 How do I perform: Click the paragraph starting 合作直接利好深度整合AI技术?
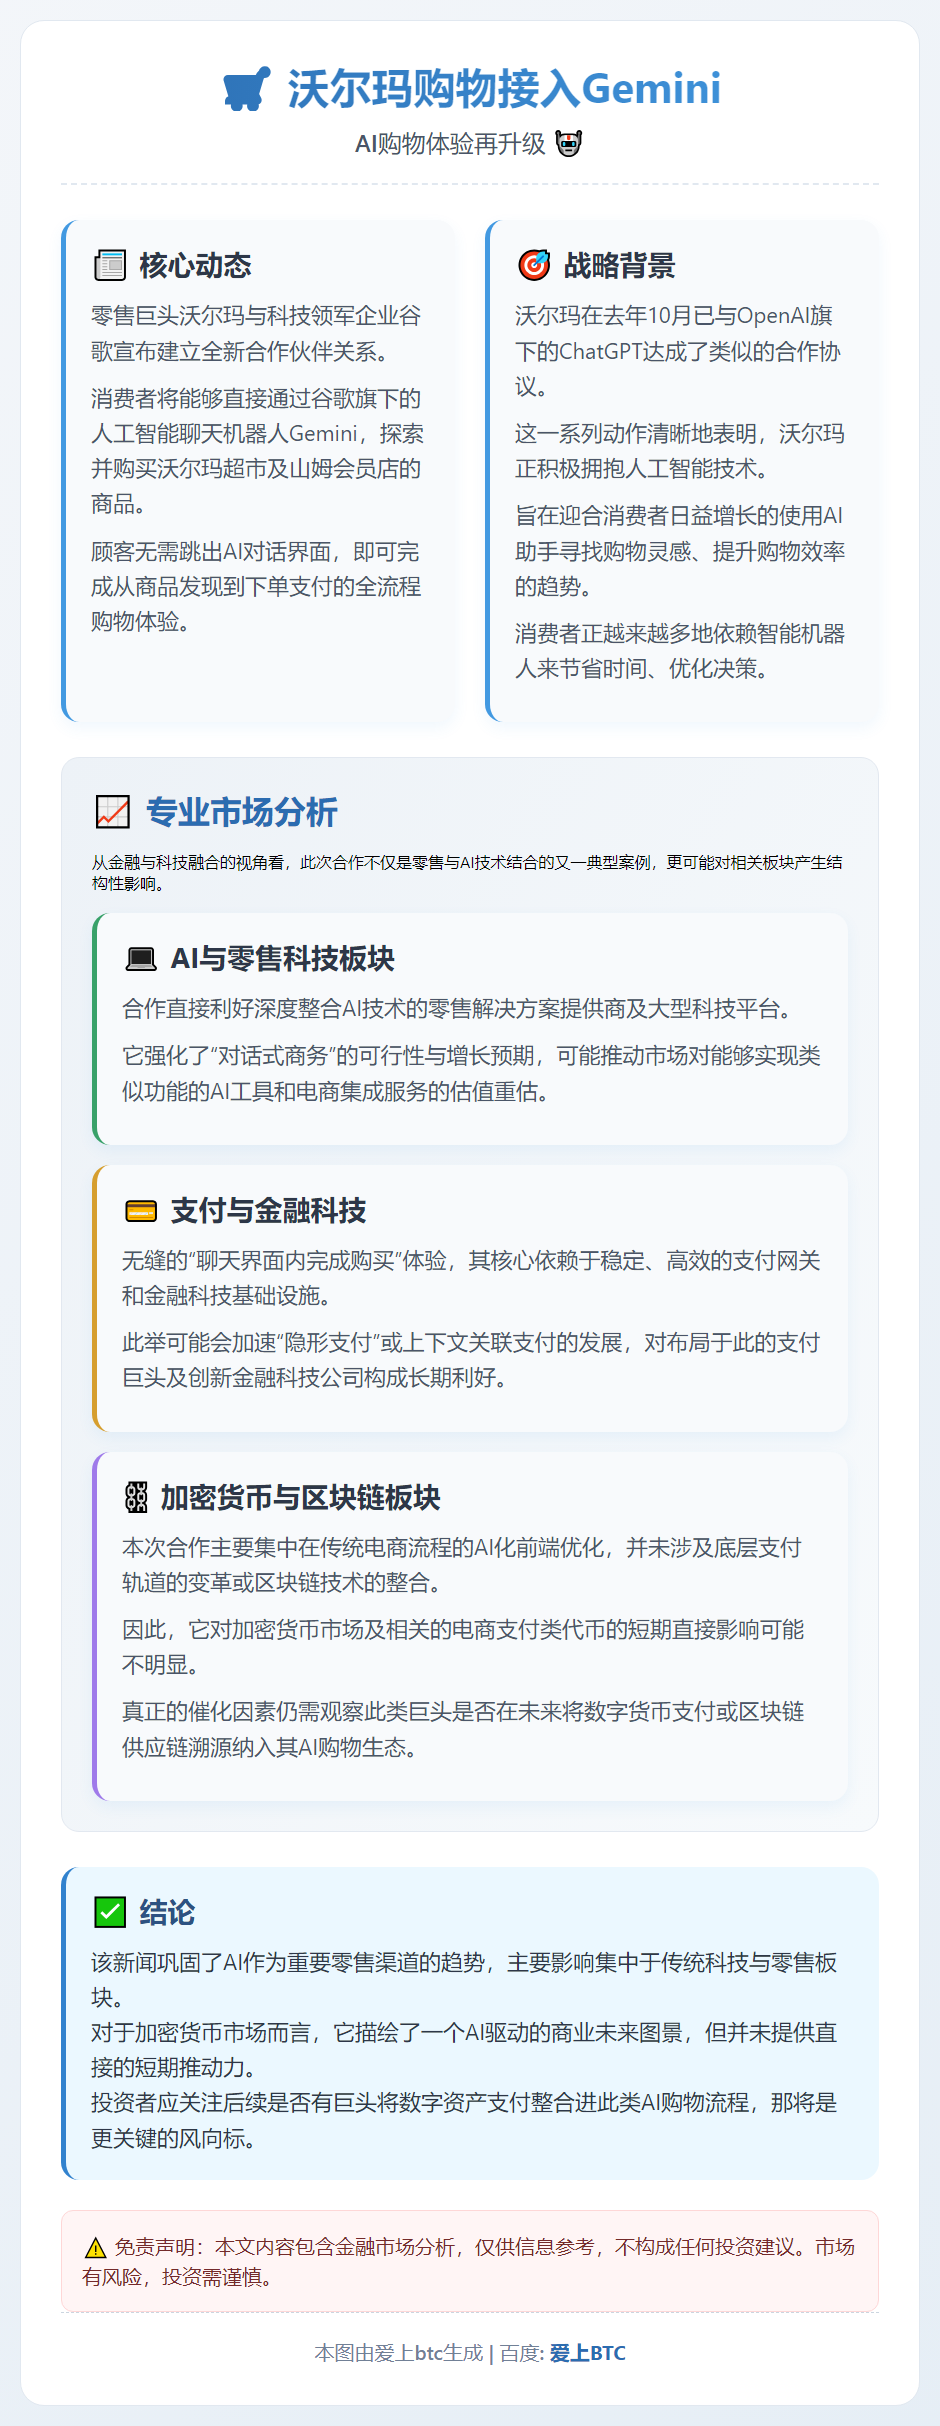coord(459,1009)
